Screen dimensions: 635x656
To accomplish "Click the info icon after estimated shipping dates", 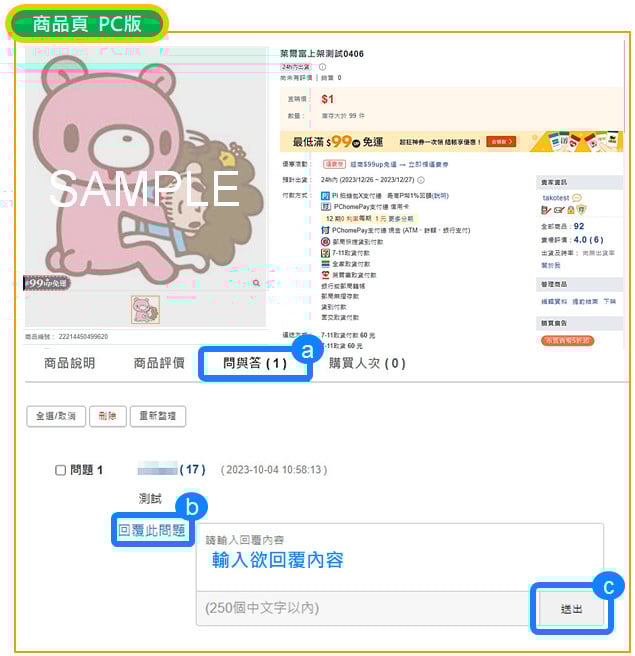I will click(421, 180).
